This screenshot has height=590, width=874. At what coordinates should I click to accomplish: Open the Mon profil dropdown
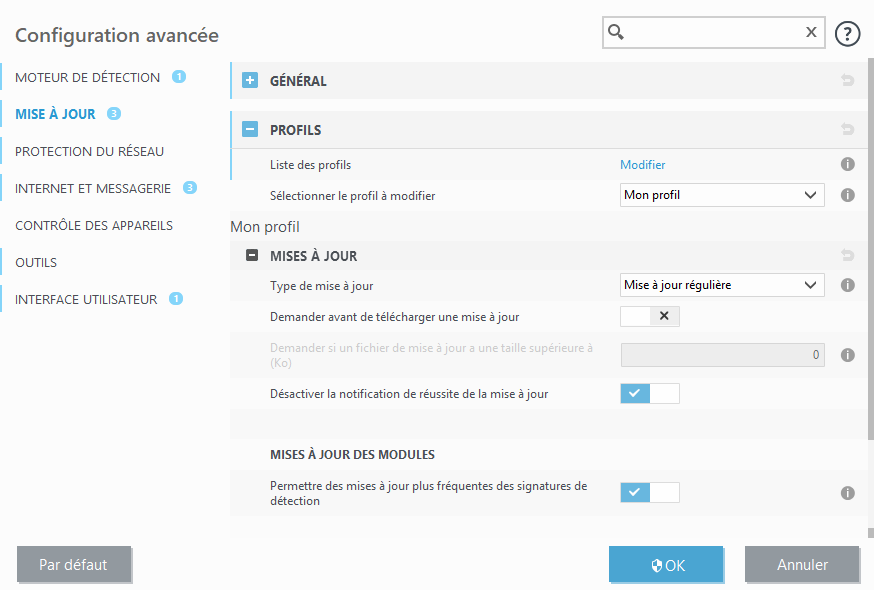[722, 196]
